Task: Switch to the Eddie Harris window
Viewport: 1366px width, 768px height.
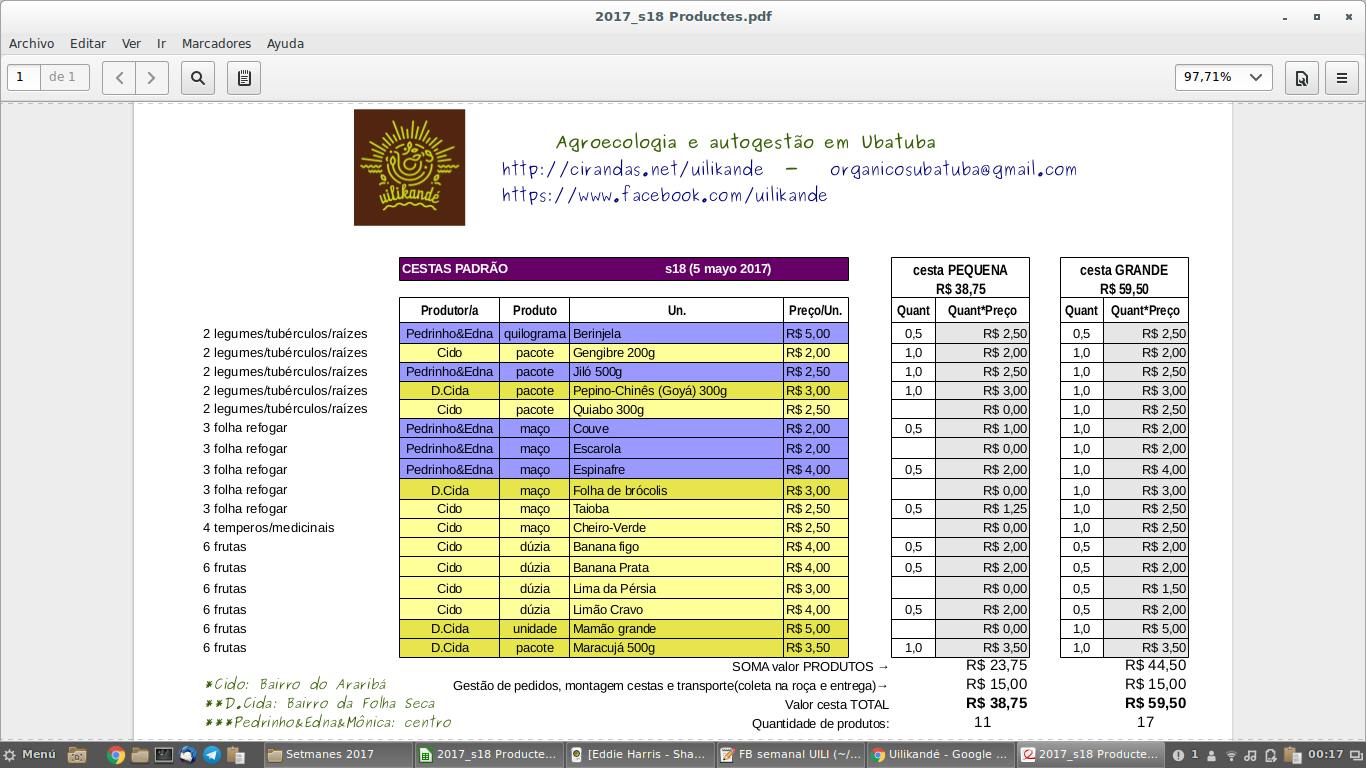Action: [640, 755]
